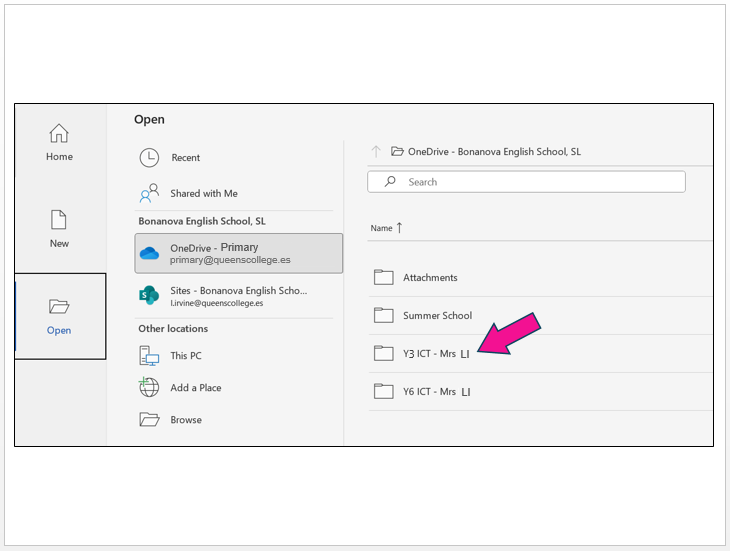The width and height of the screenshot is (730, 551).
Task: Open the Attachments folder
Action: 430,278
